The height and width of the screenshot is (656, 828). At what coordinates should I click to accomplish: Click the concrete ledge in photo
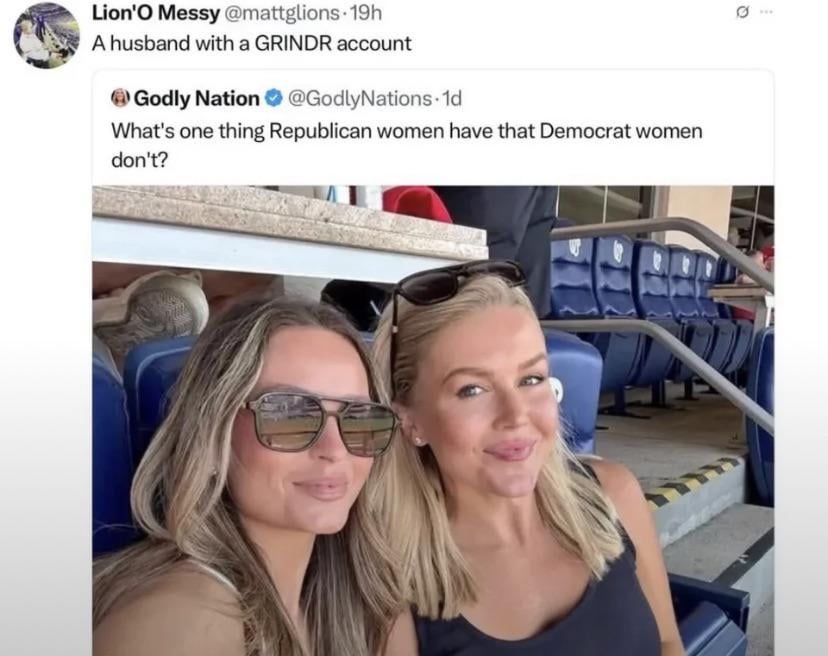click(x=289, y=223)
